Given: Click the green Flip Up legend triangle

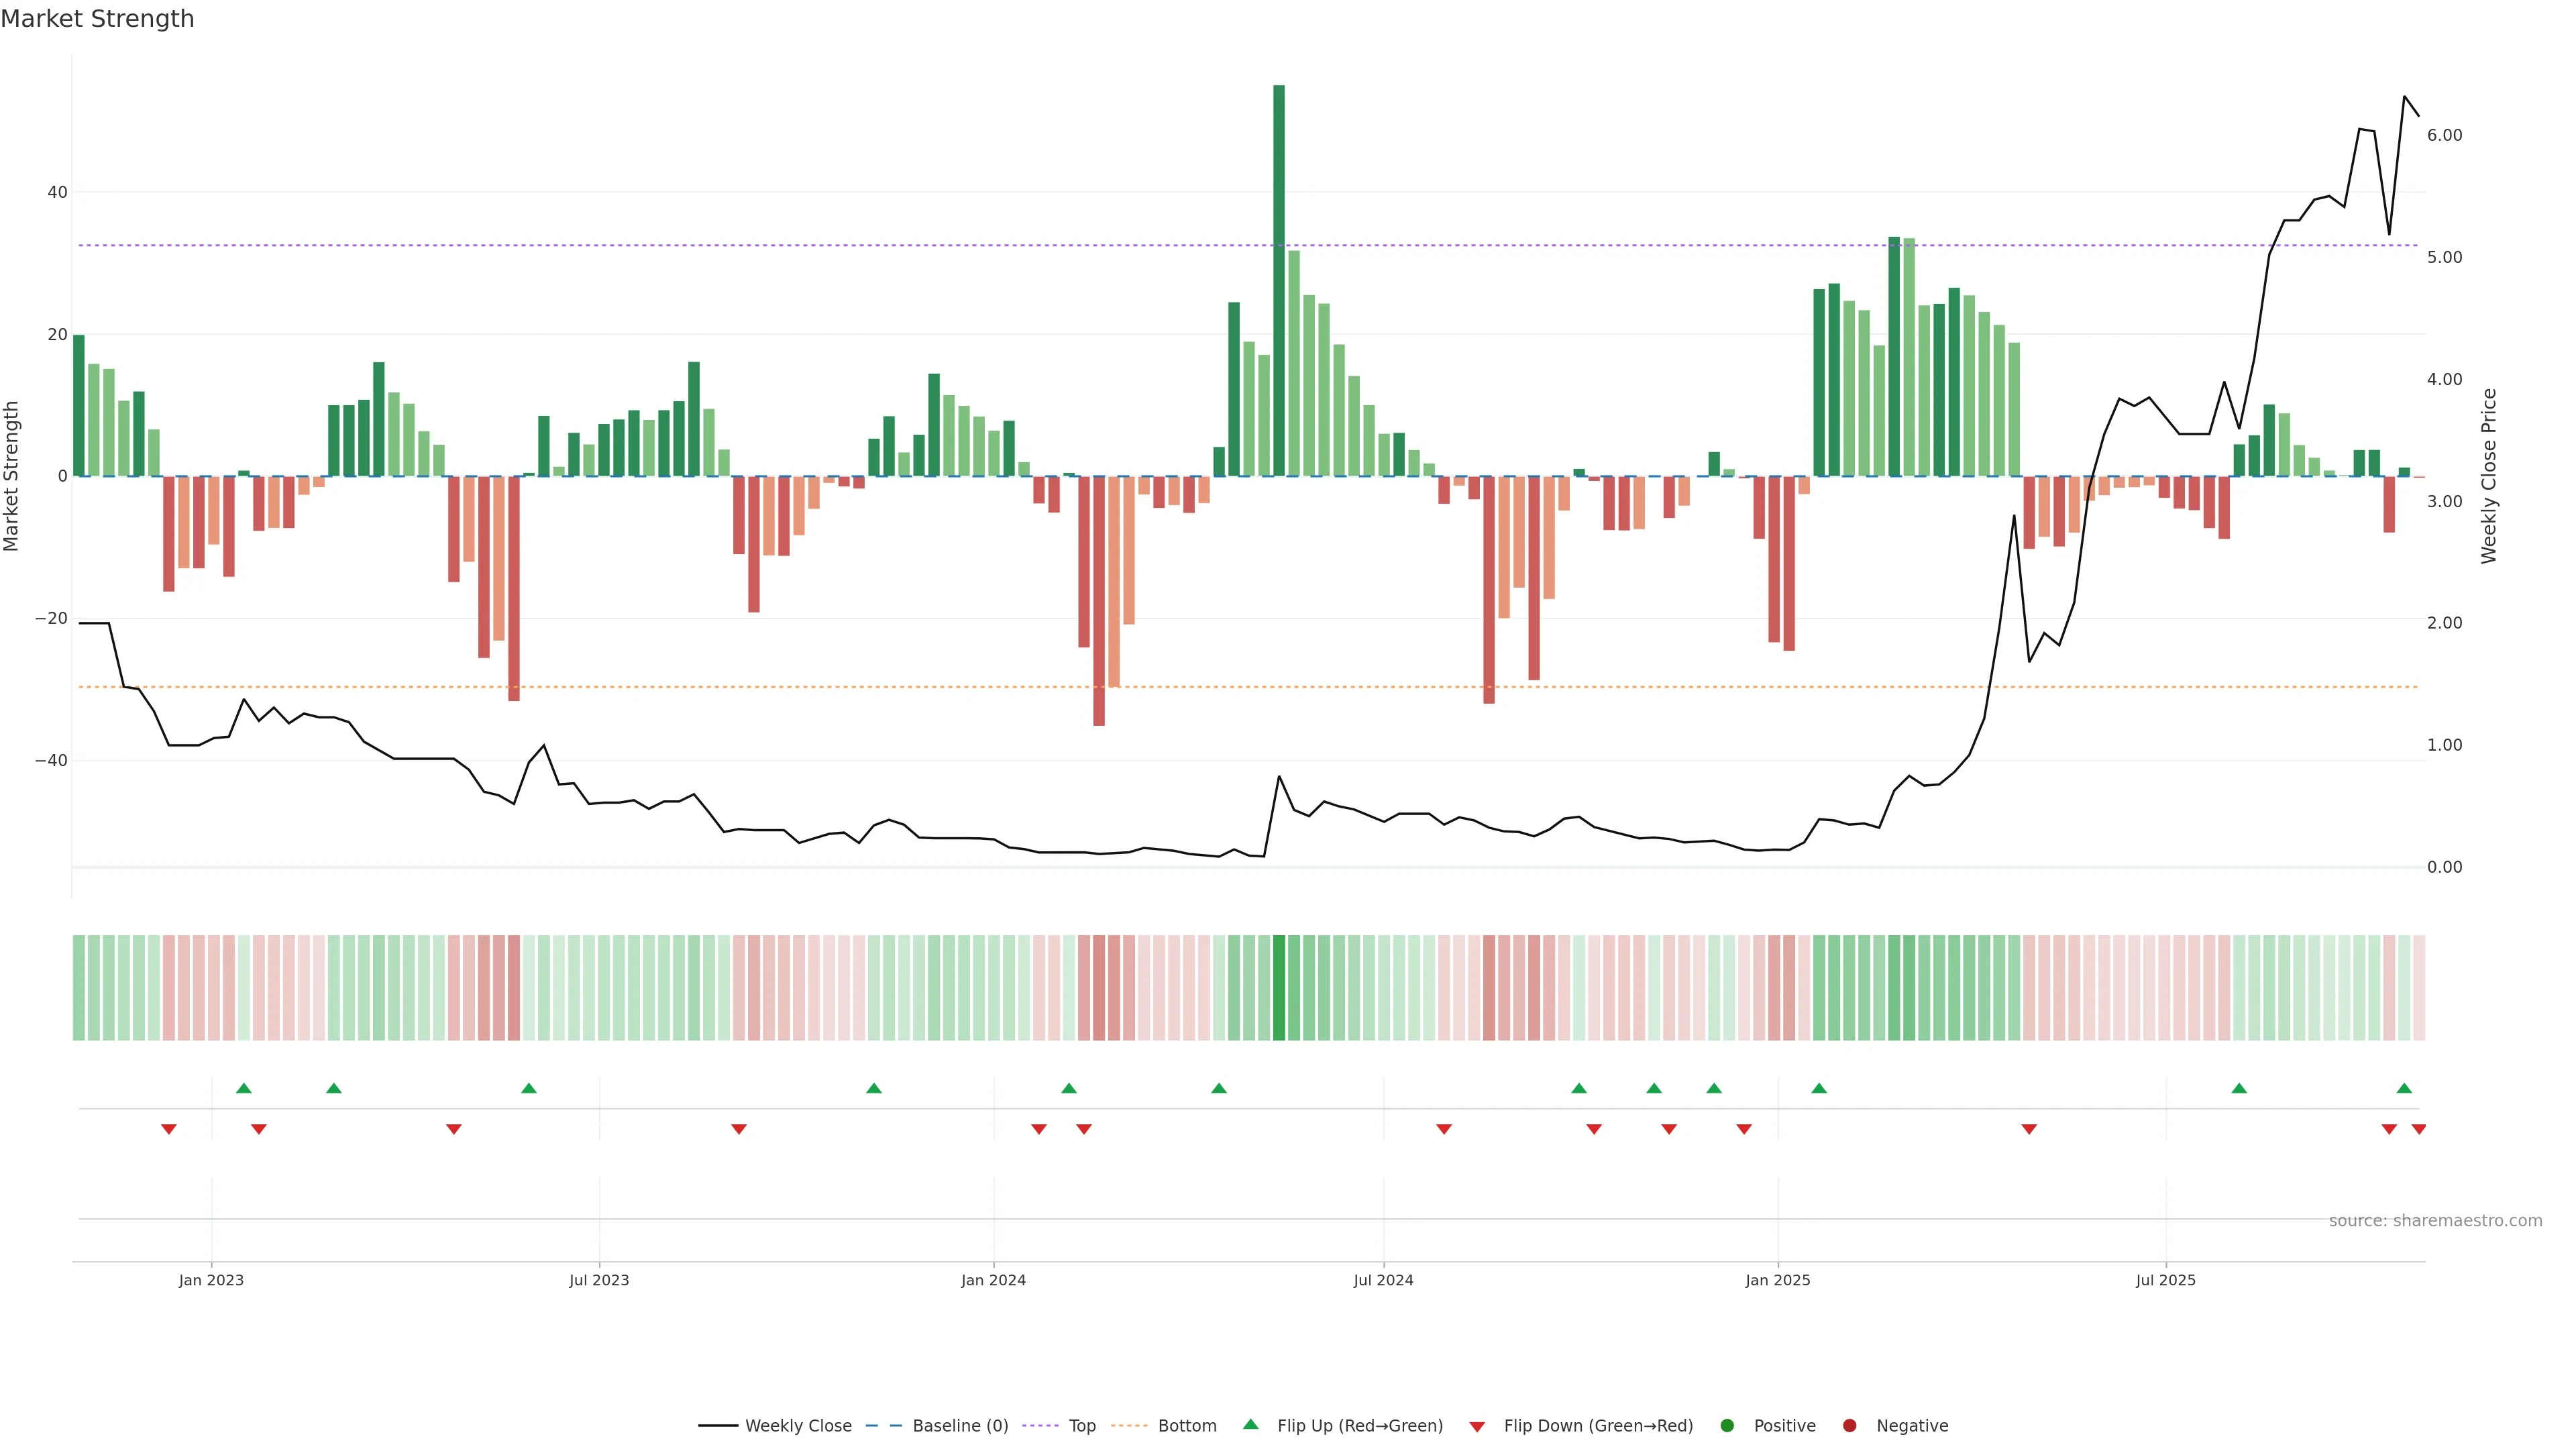Looking at the screenshot, I should pyautogui.click(x=1250, y=1424).
